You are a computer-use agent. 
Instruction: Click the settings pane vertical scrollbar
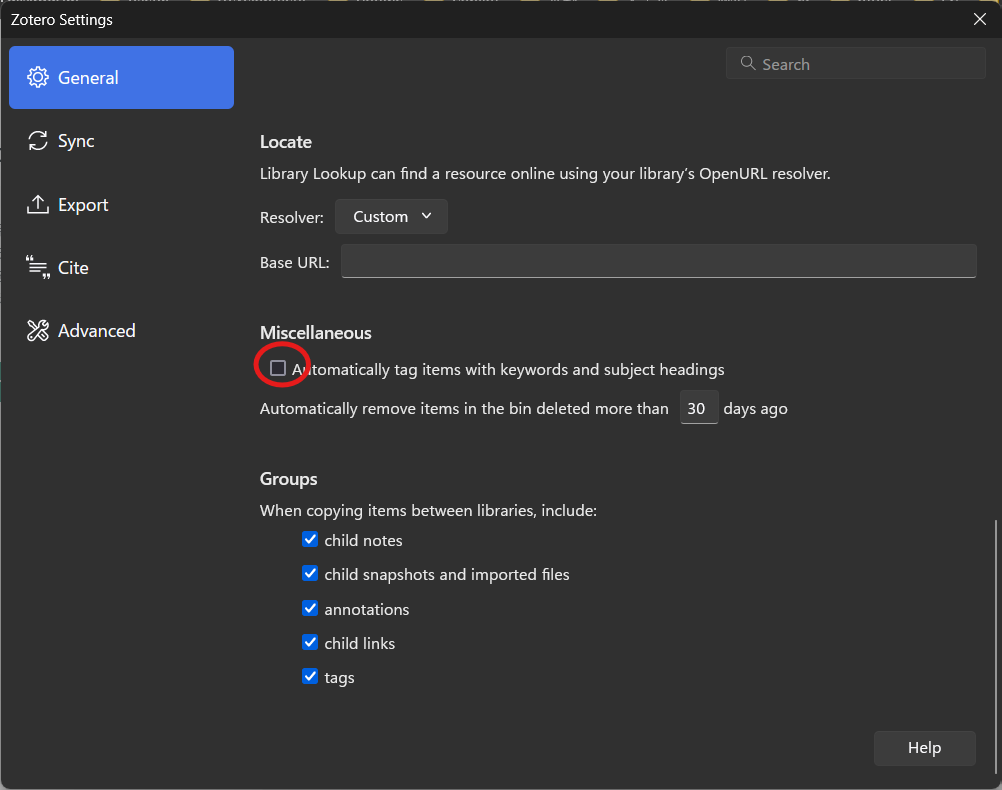click(x=996, y=646)
